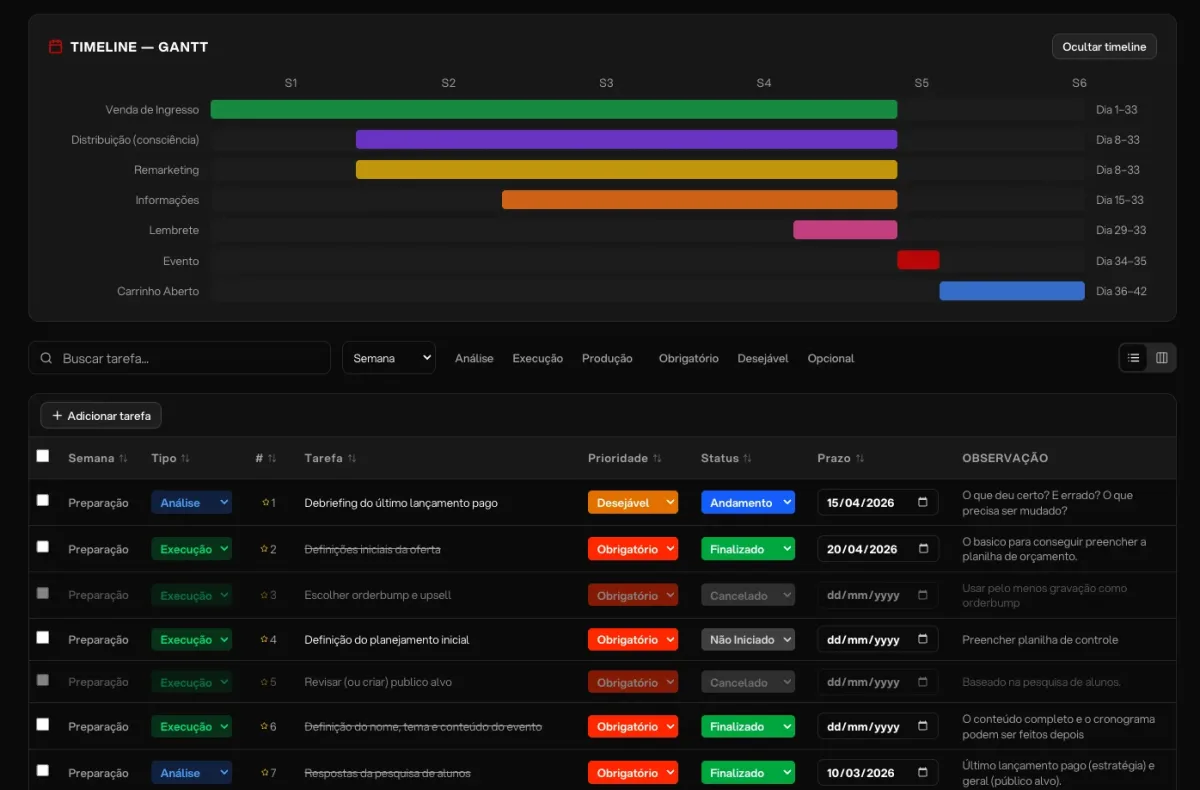
Task: Switch to list view icon
Action: tap(1133, 358)
